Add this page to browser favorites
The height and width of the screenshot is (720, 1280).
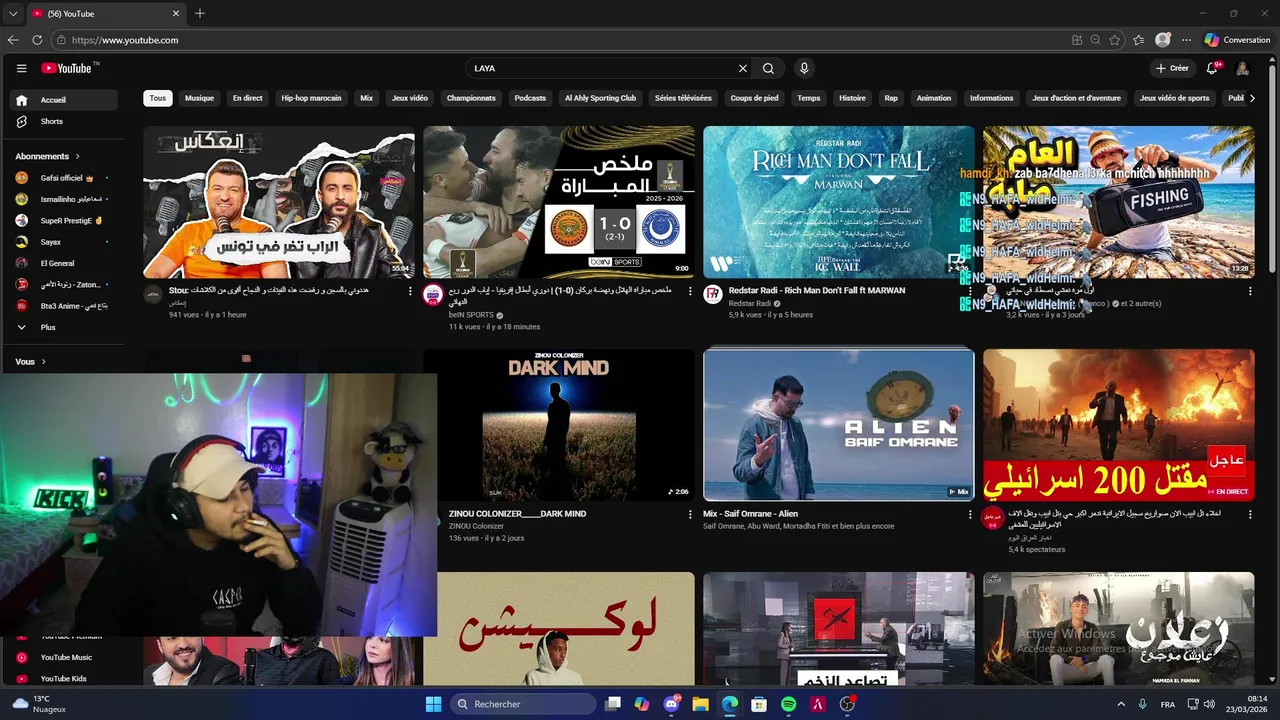(x=1115, y=40)
